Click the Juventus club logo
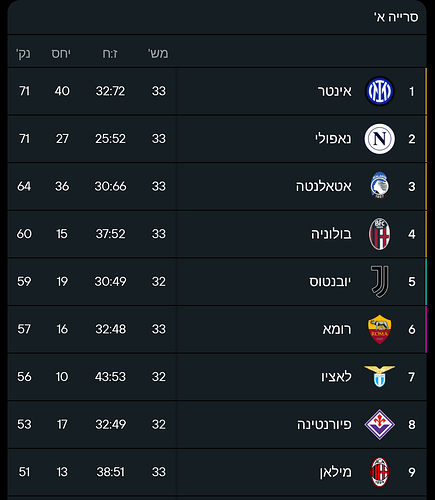Screen dimensions: 435x500 (x=380, y=282)
